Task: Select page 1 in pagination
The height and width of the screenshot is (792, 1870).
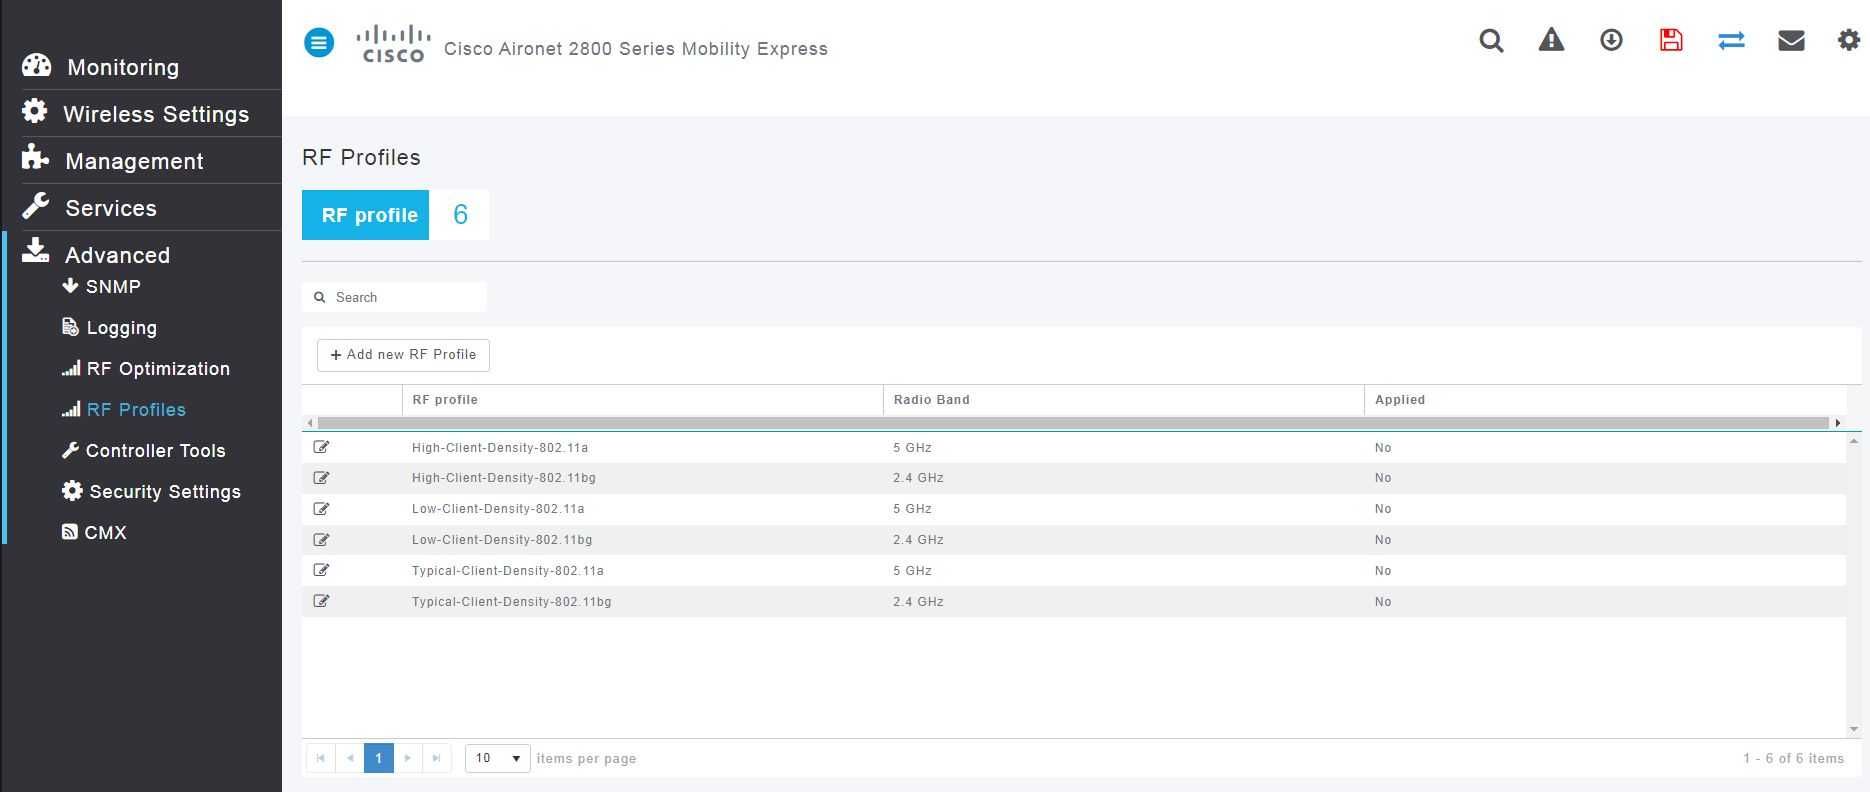Action: (379, 758)
